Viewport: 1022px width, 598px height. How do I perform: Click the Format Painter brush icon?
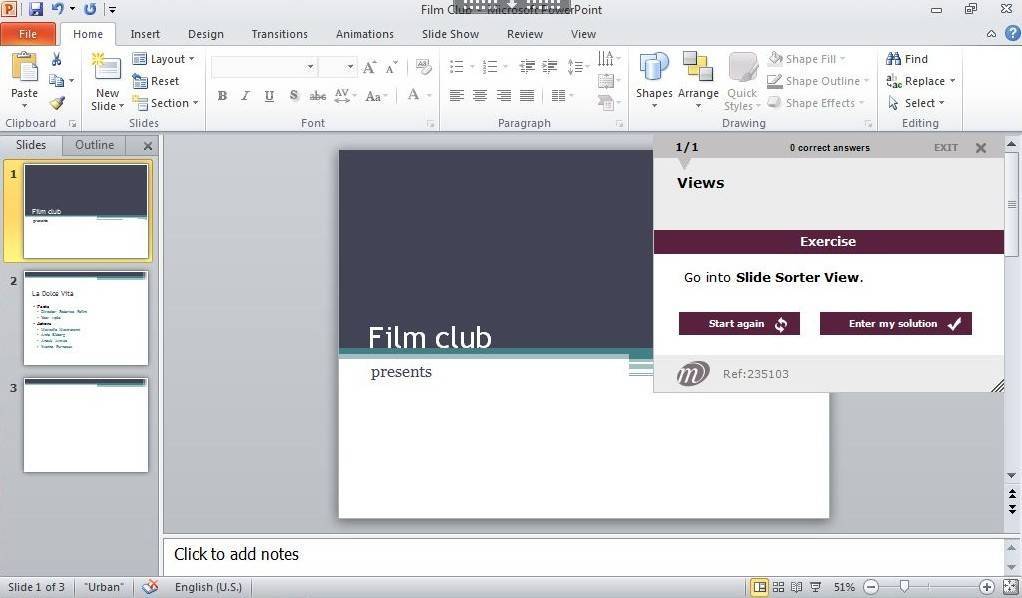57,103
